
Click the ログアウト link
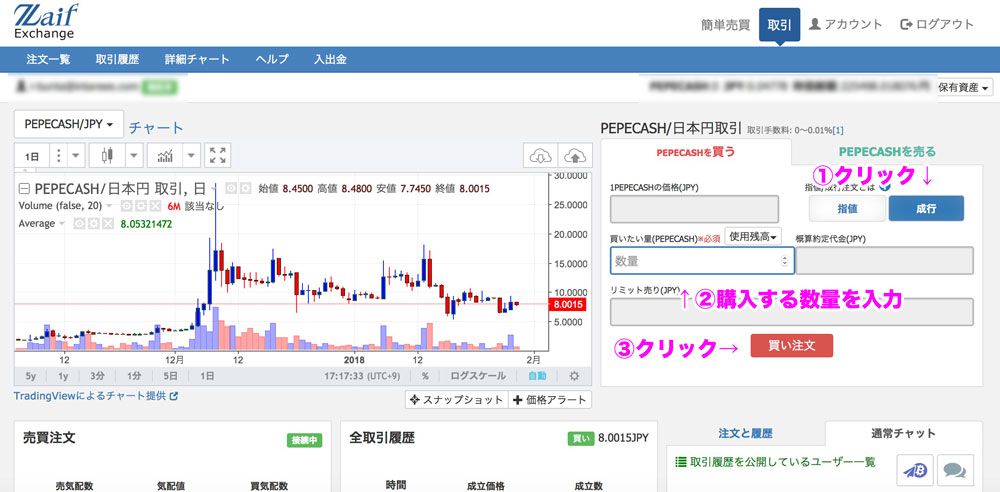pyautogui.click(x=937, y=24)
